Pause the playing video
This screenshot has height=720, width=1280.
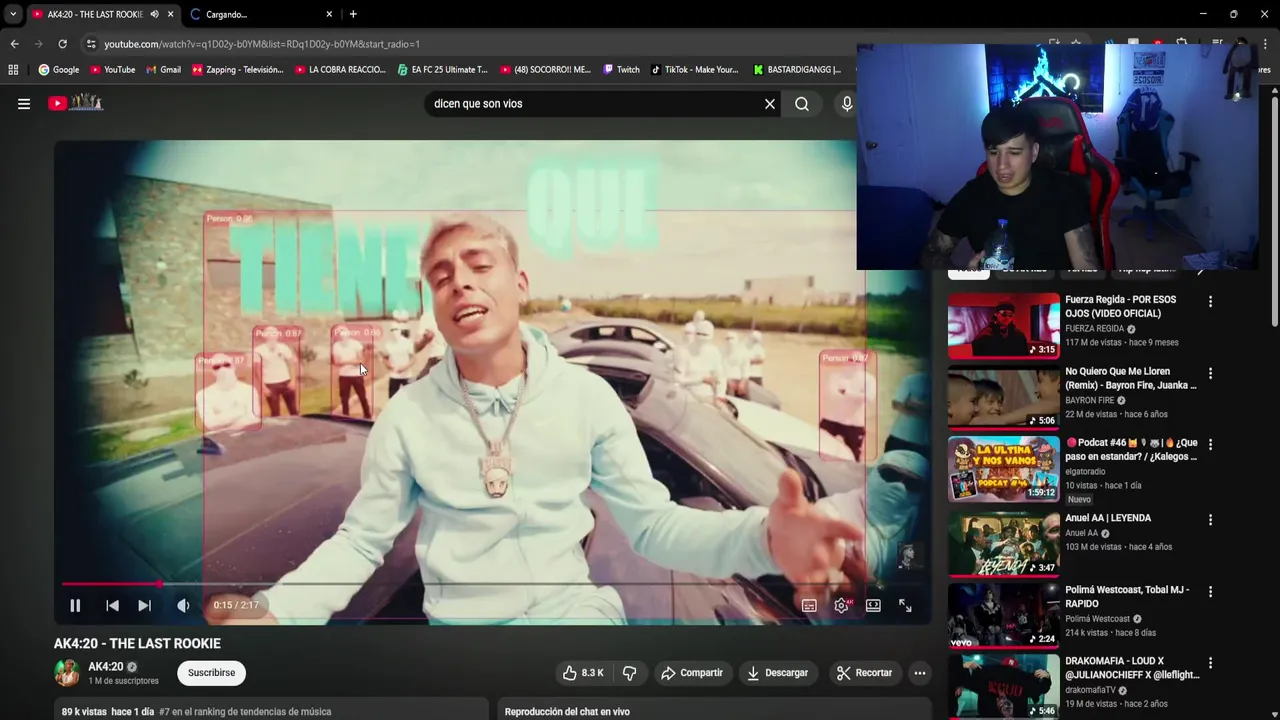75,605
